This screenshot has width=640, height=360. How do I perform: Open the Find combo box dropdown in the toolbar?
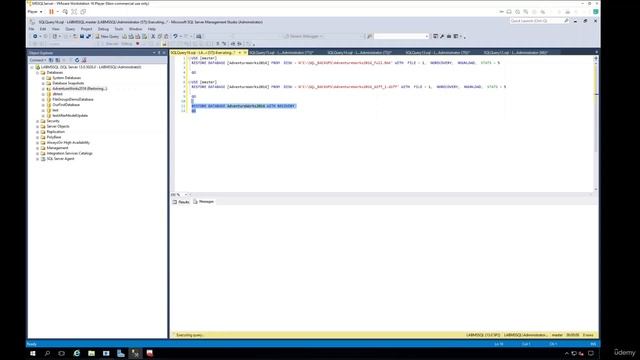coord(427,36)
